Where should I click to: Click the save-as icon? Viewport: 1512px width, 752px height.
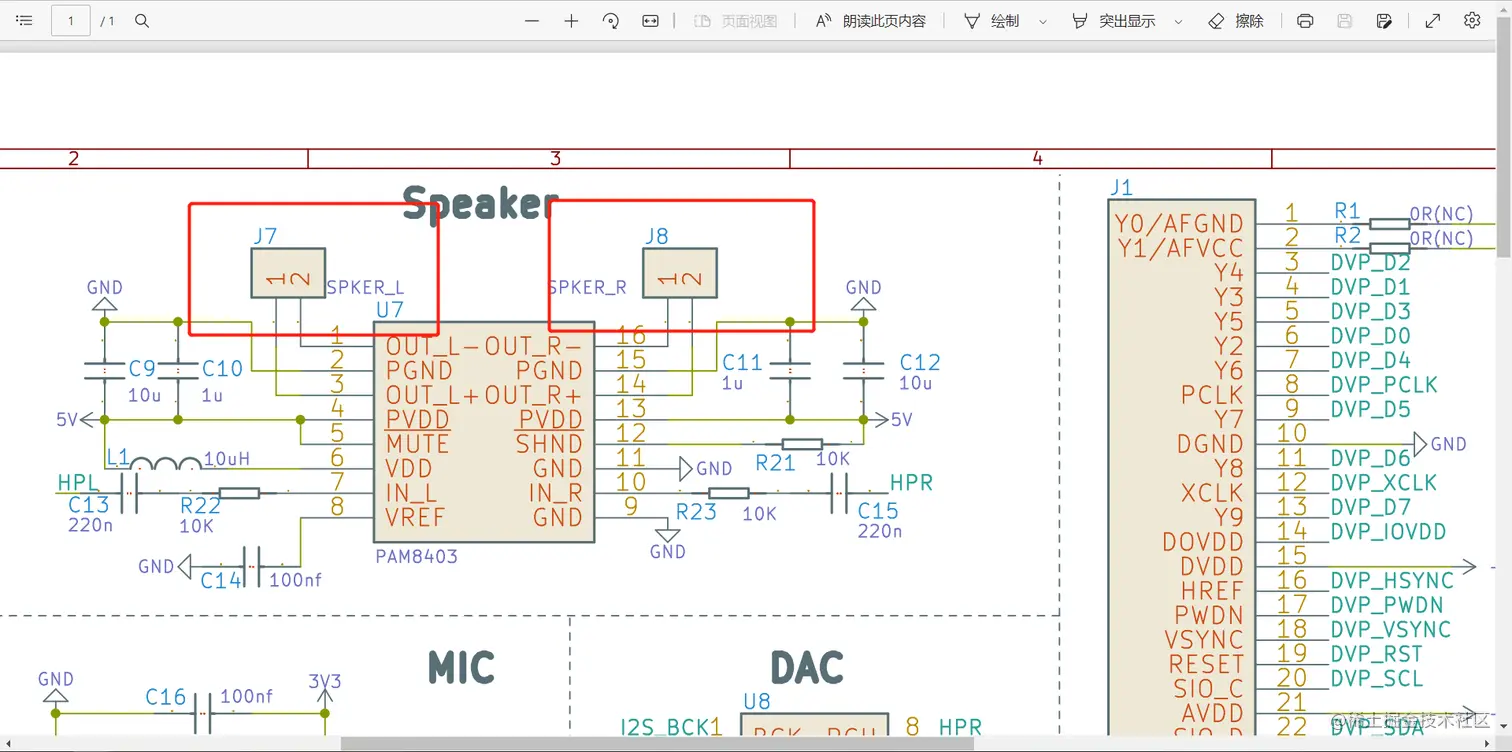point(1384,21)
